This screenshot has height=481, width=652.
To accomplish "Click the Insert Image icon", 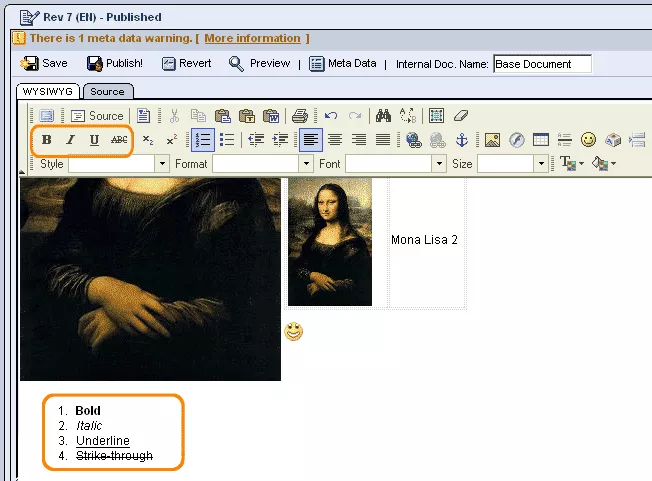I will click(492, 140).
